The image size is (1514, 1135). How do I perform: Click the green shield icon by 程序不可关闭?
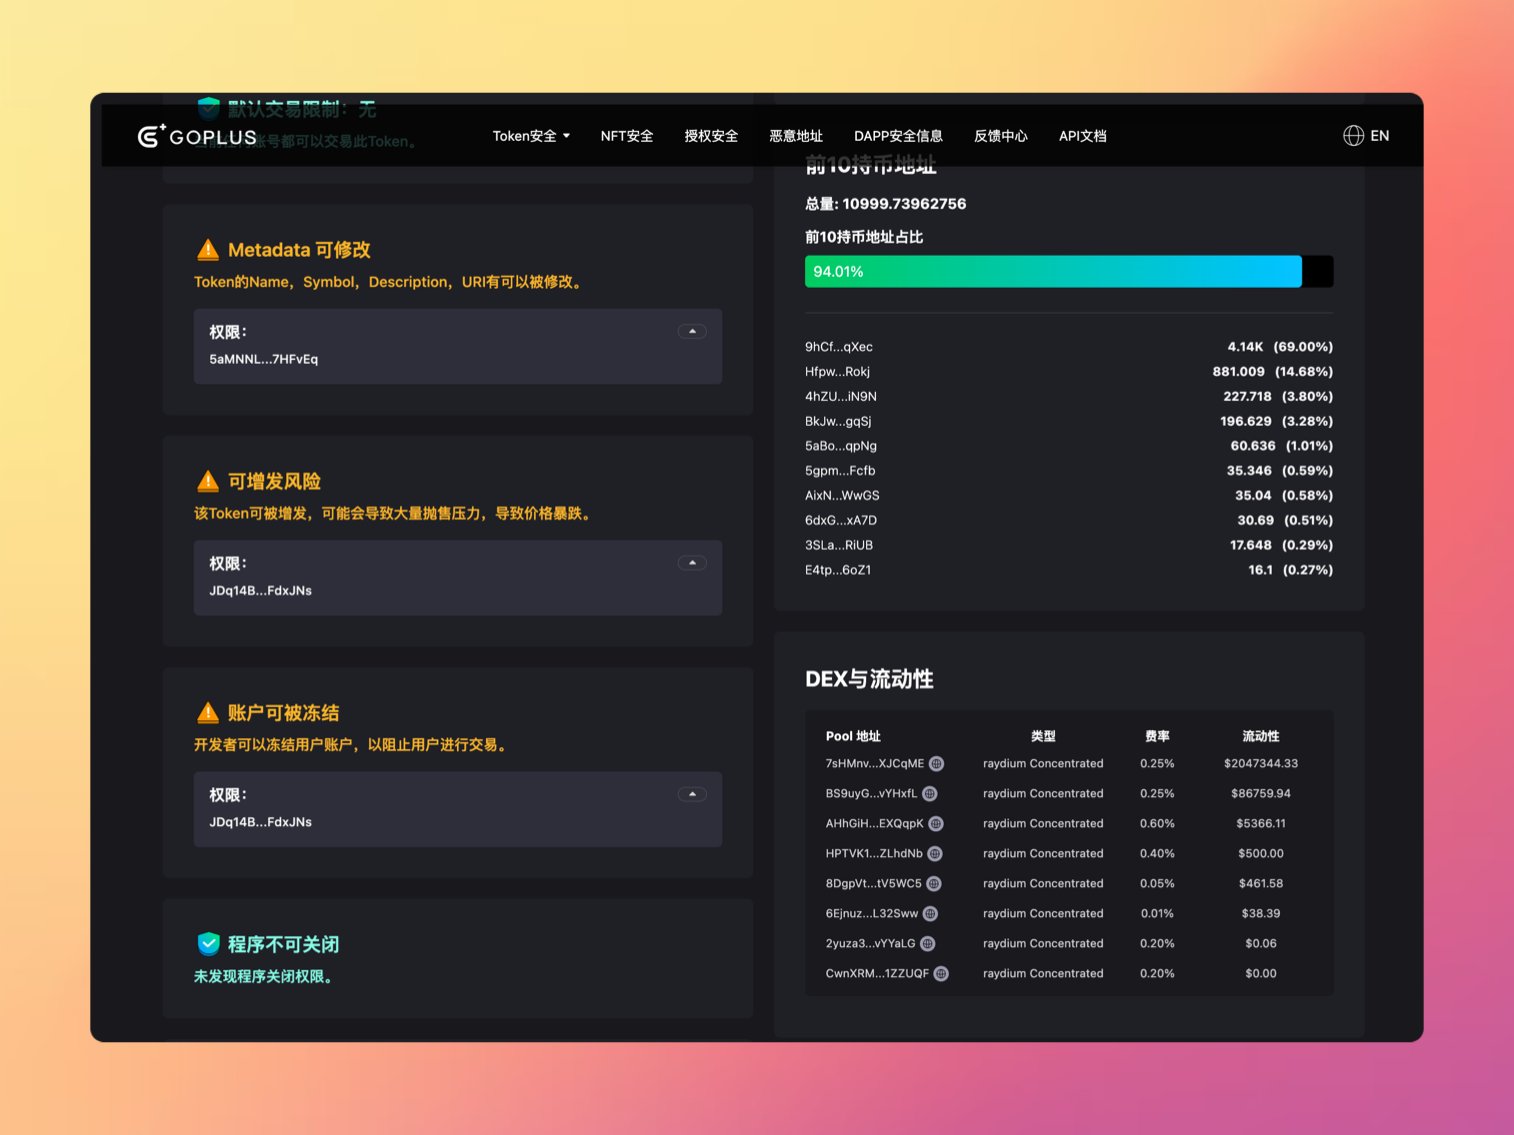click(x=208, y=944)
